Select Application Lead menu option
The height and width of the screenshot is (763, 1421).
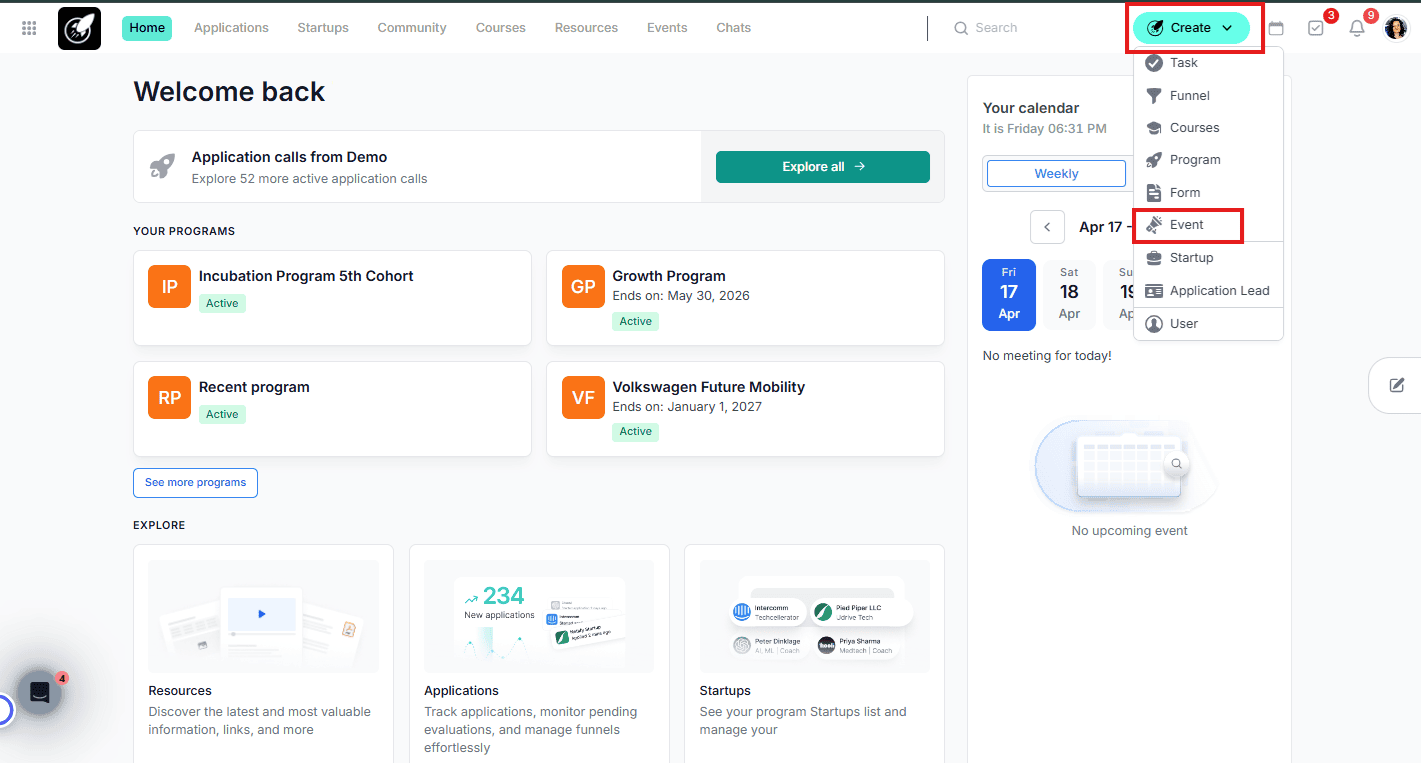coord(1219,291)
